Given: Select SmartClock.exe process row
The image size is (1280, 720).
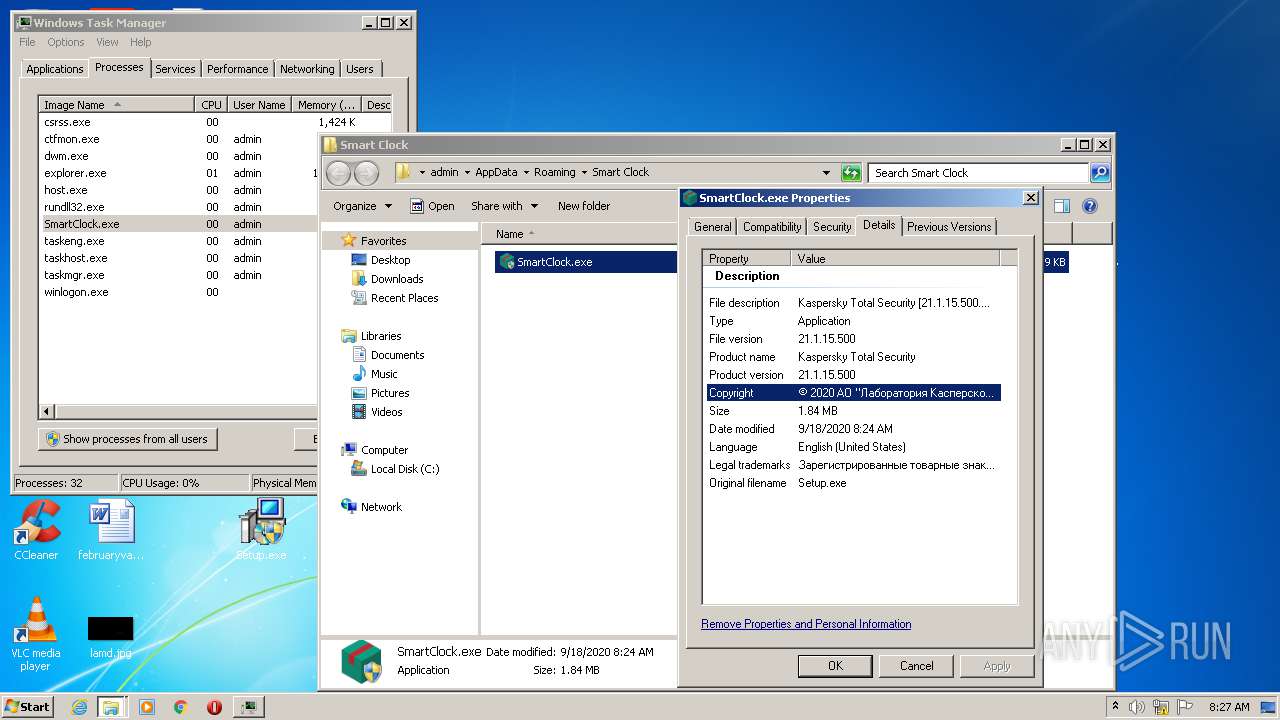Looking at the screenshot, I should coord(180,224).
